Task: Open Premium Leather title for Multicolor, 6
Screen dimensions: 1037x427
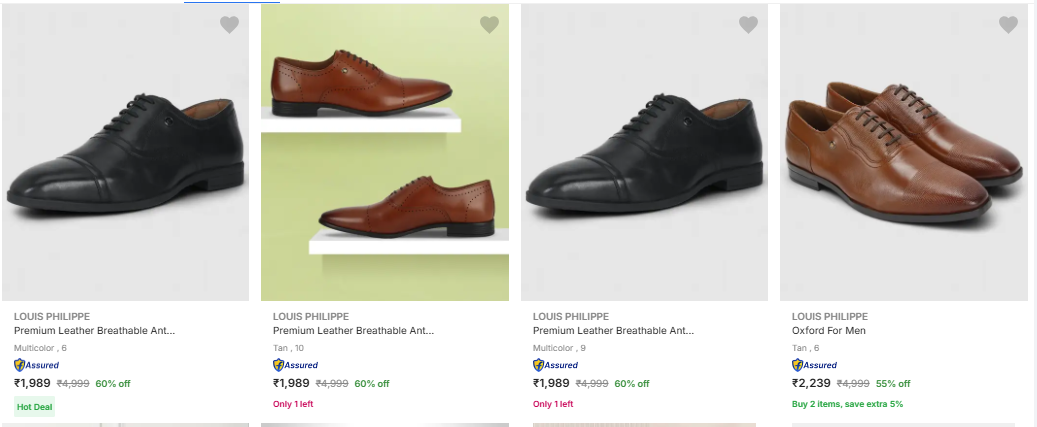Action: click(x=95, y=330)
